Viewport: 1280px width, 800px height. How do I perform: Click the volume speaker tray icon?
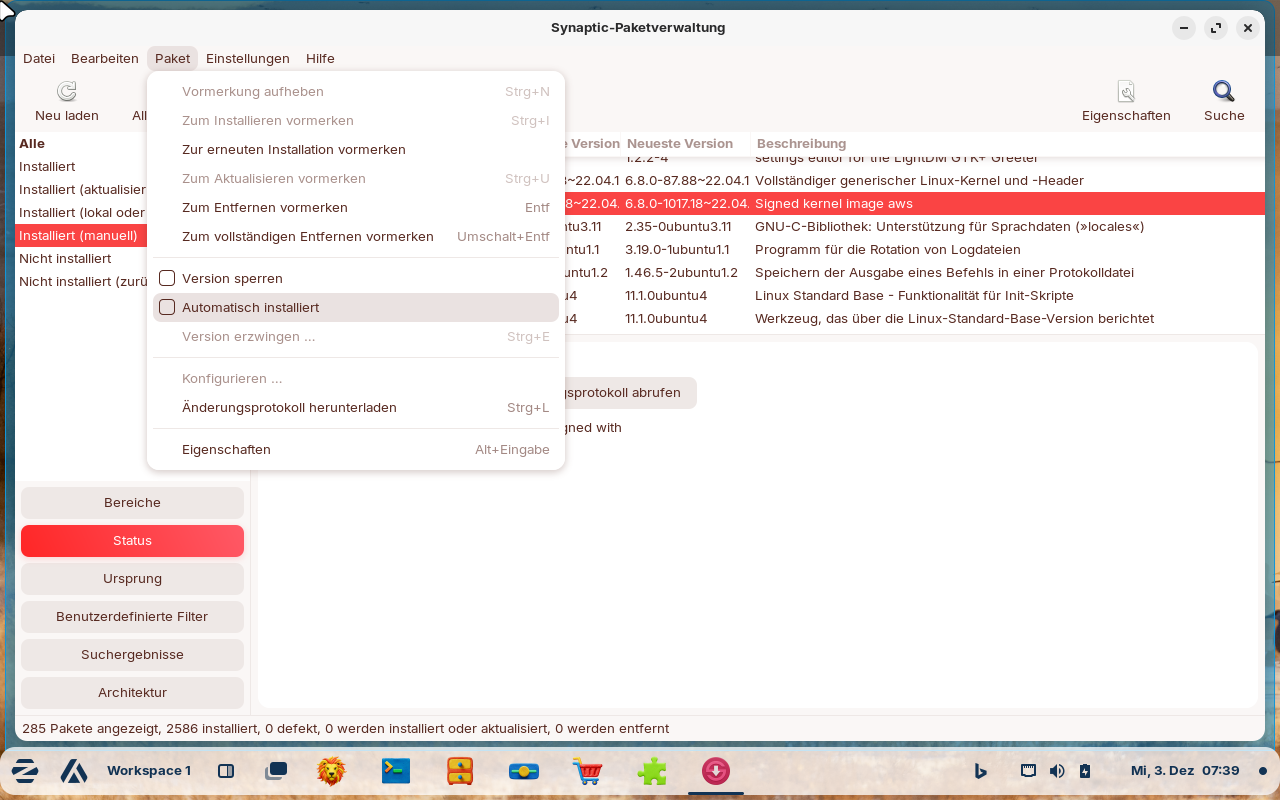[1057, 771]
